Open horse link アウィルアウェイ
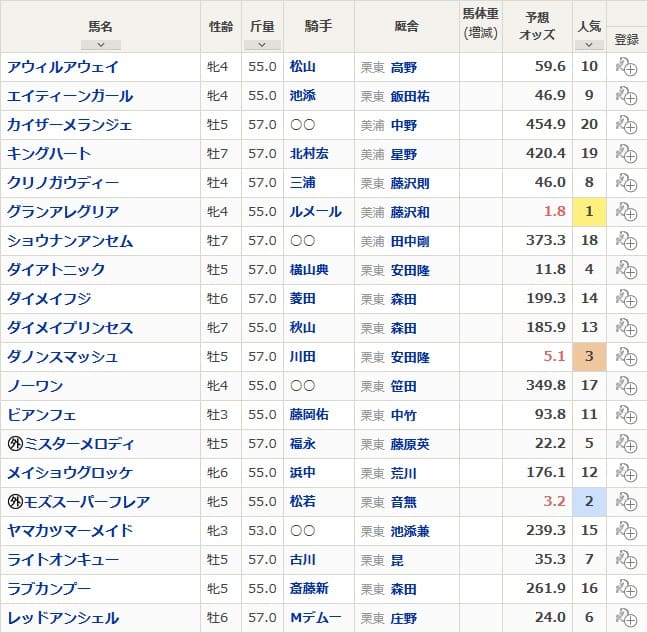 pos(63,67)
